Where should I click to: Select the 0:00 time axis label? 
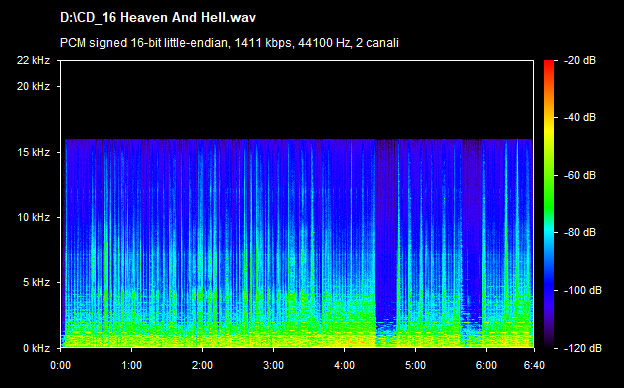click(x=60, y=365)
